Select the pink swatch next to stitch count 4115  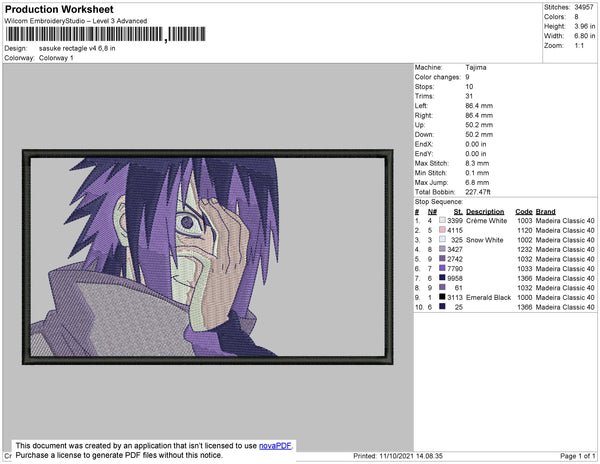tap(442, 230)
